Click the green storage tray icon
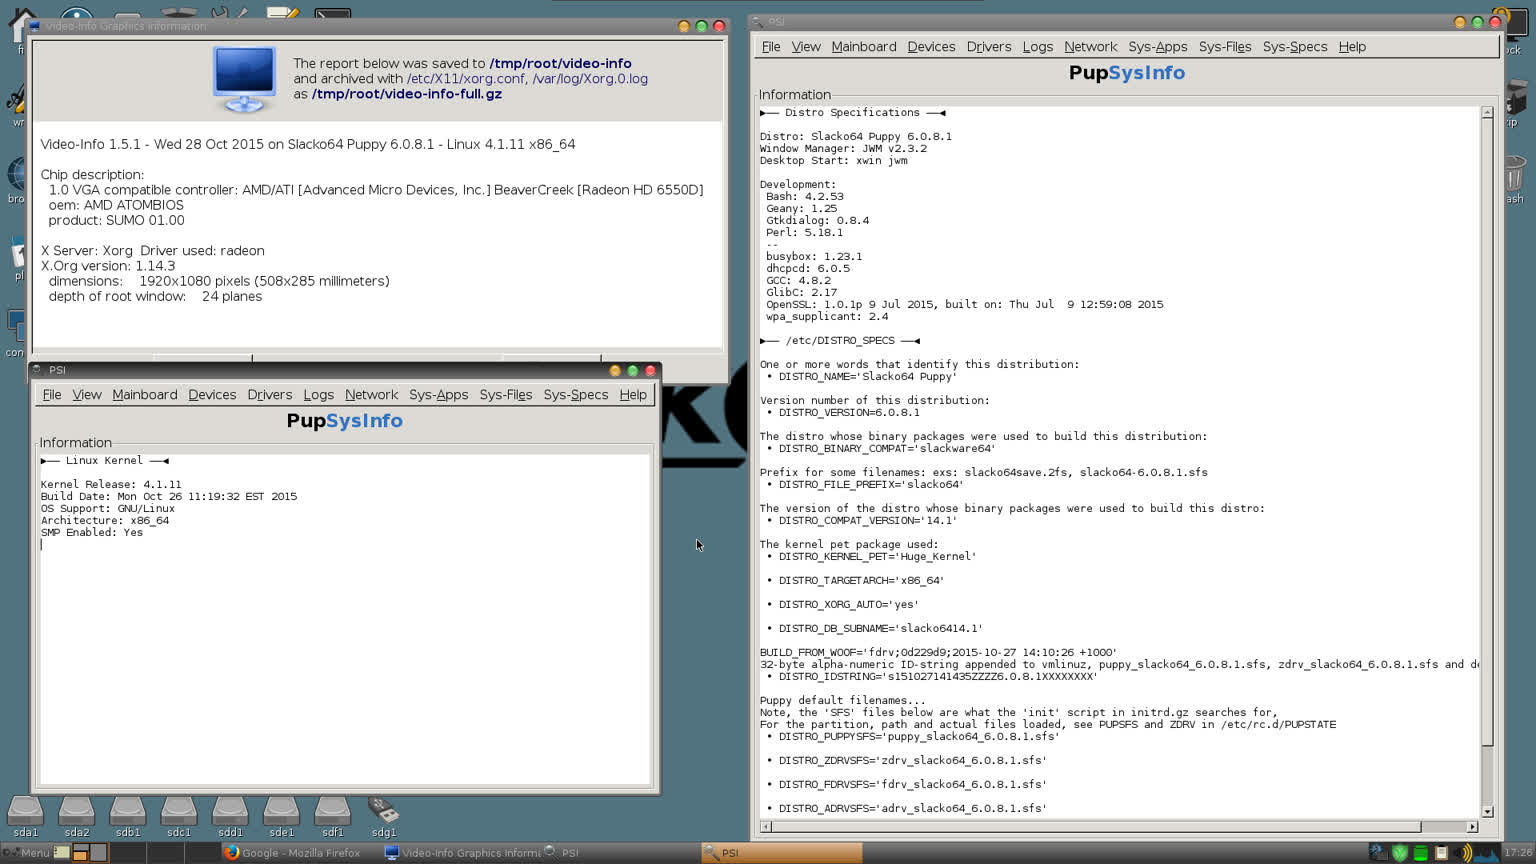 (x=1420, y=853)
